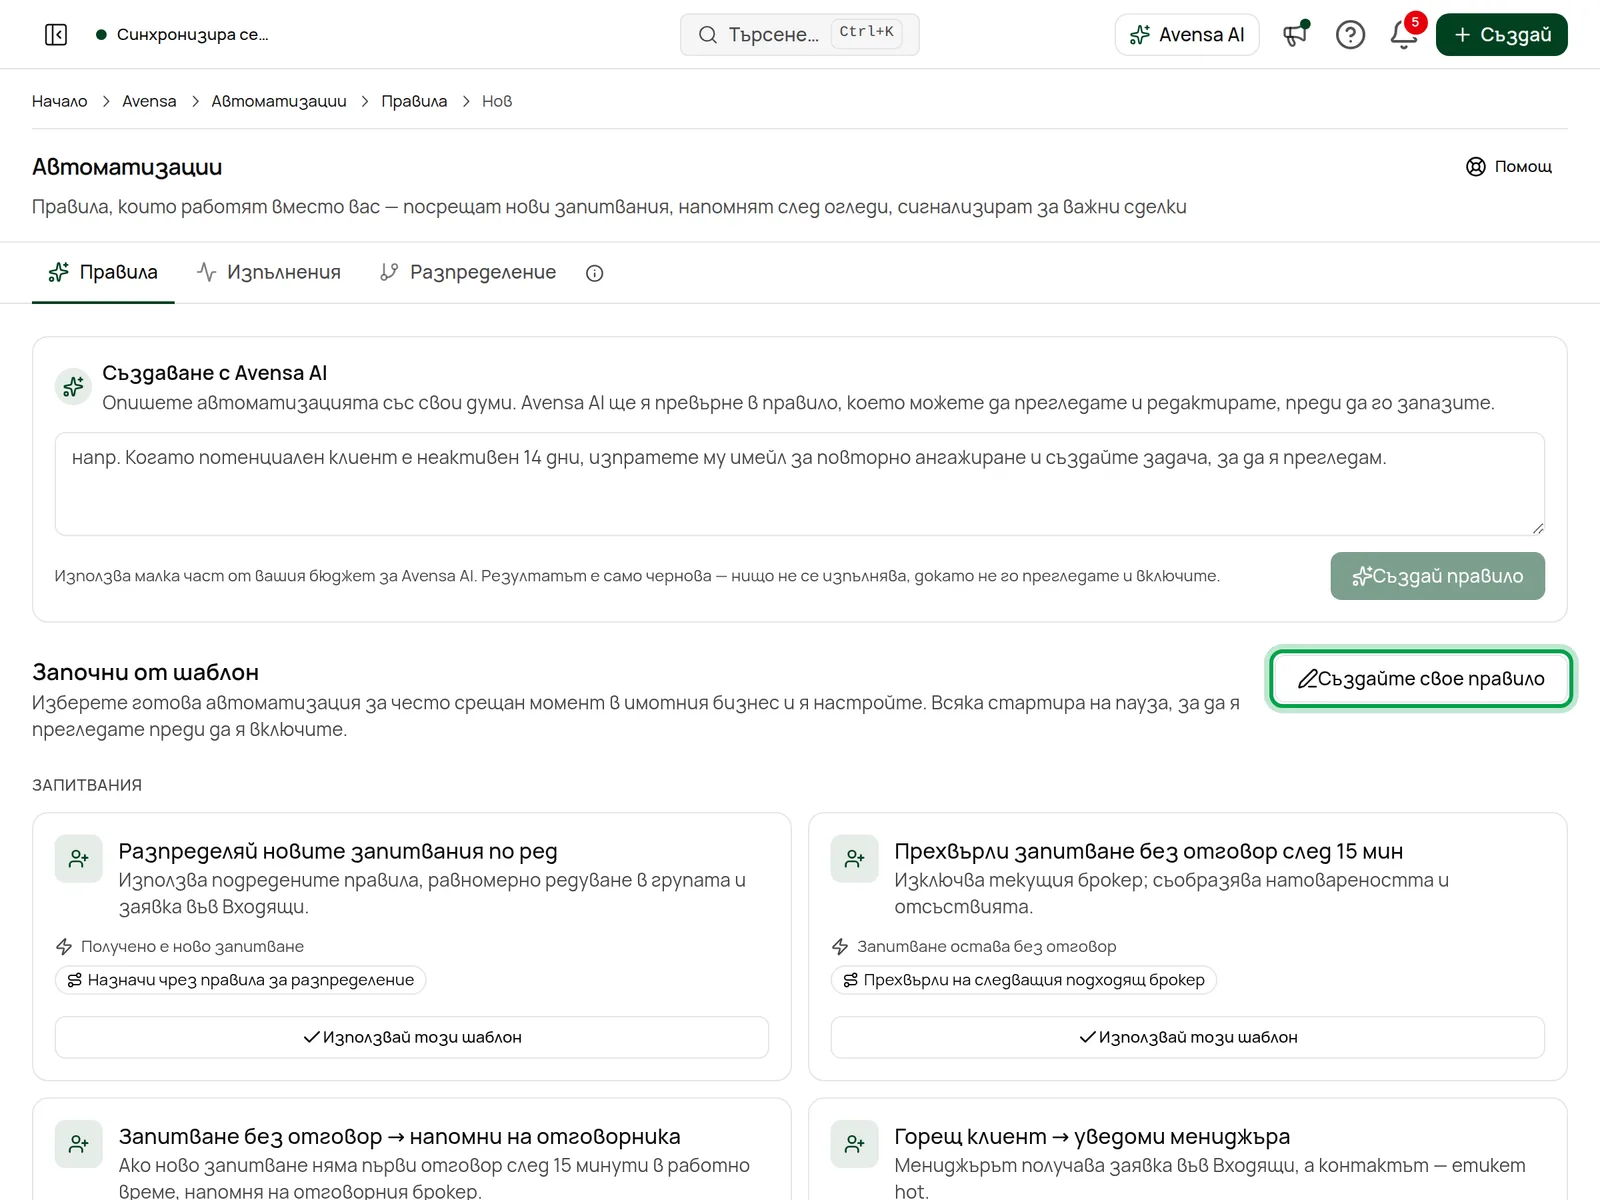
Task: Click into the AI automation description textarea
Action: click(x=800, y=484)
